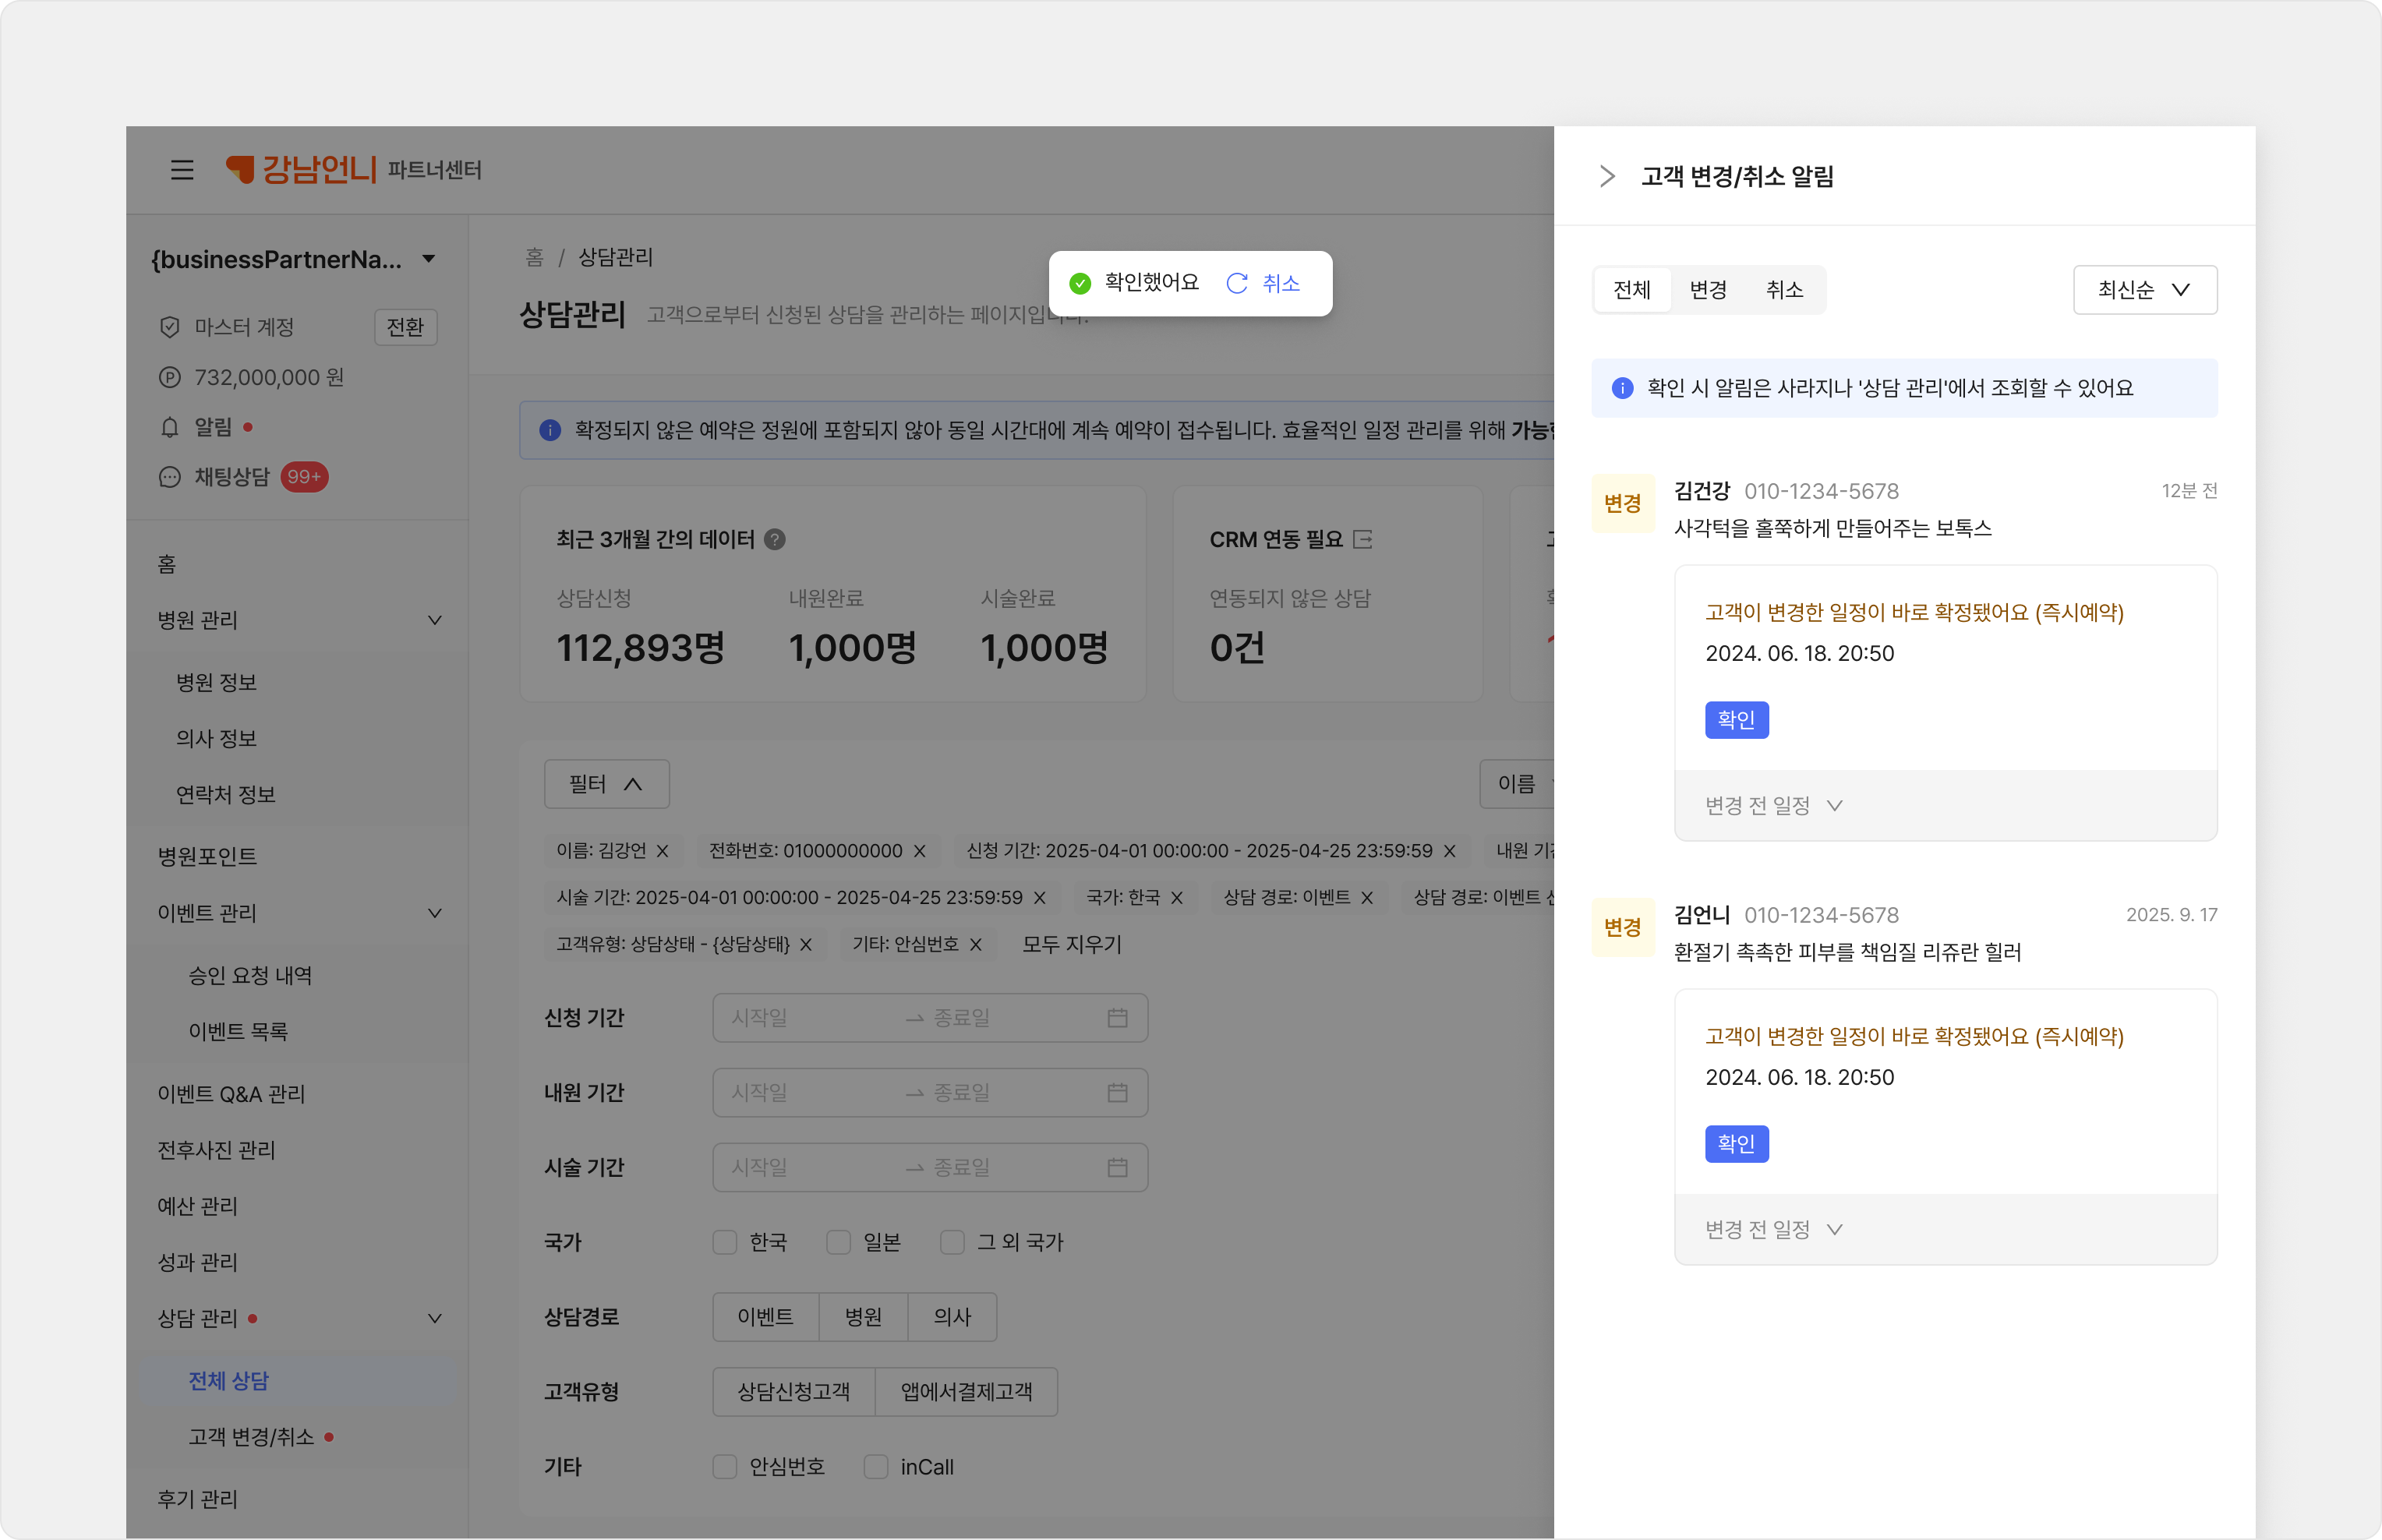Click the help icon next to 최근 3개월 간의 데이터
2382x1540 pixels.
coord(775,540)
